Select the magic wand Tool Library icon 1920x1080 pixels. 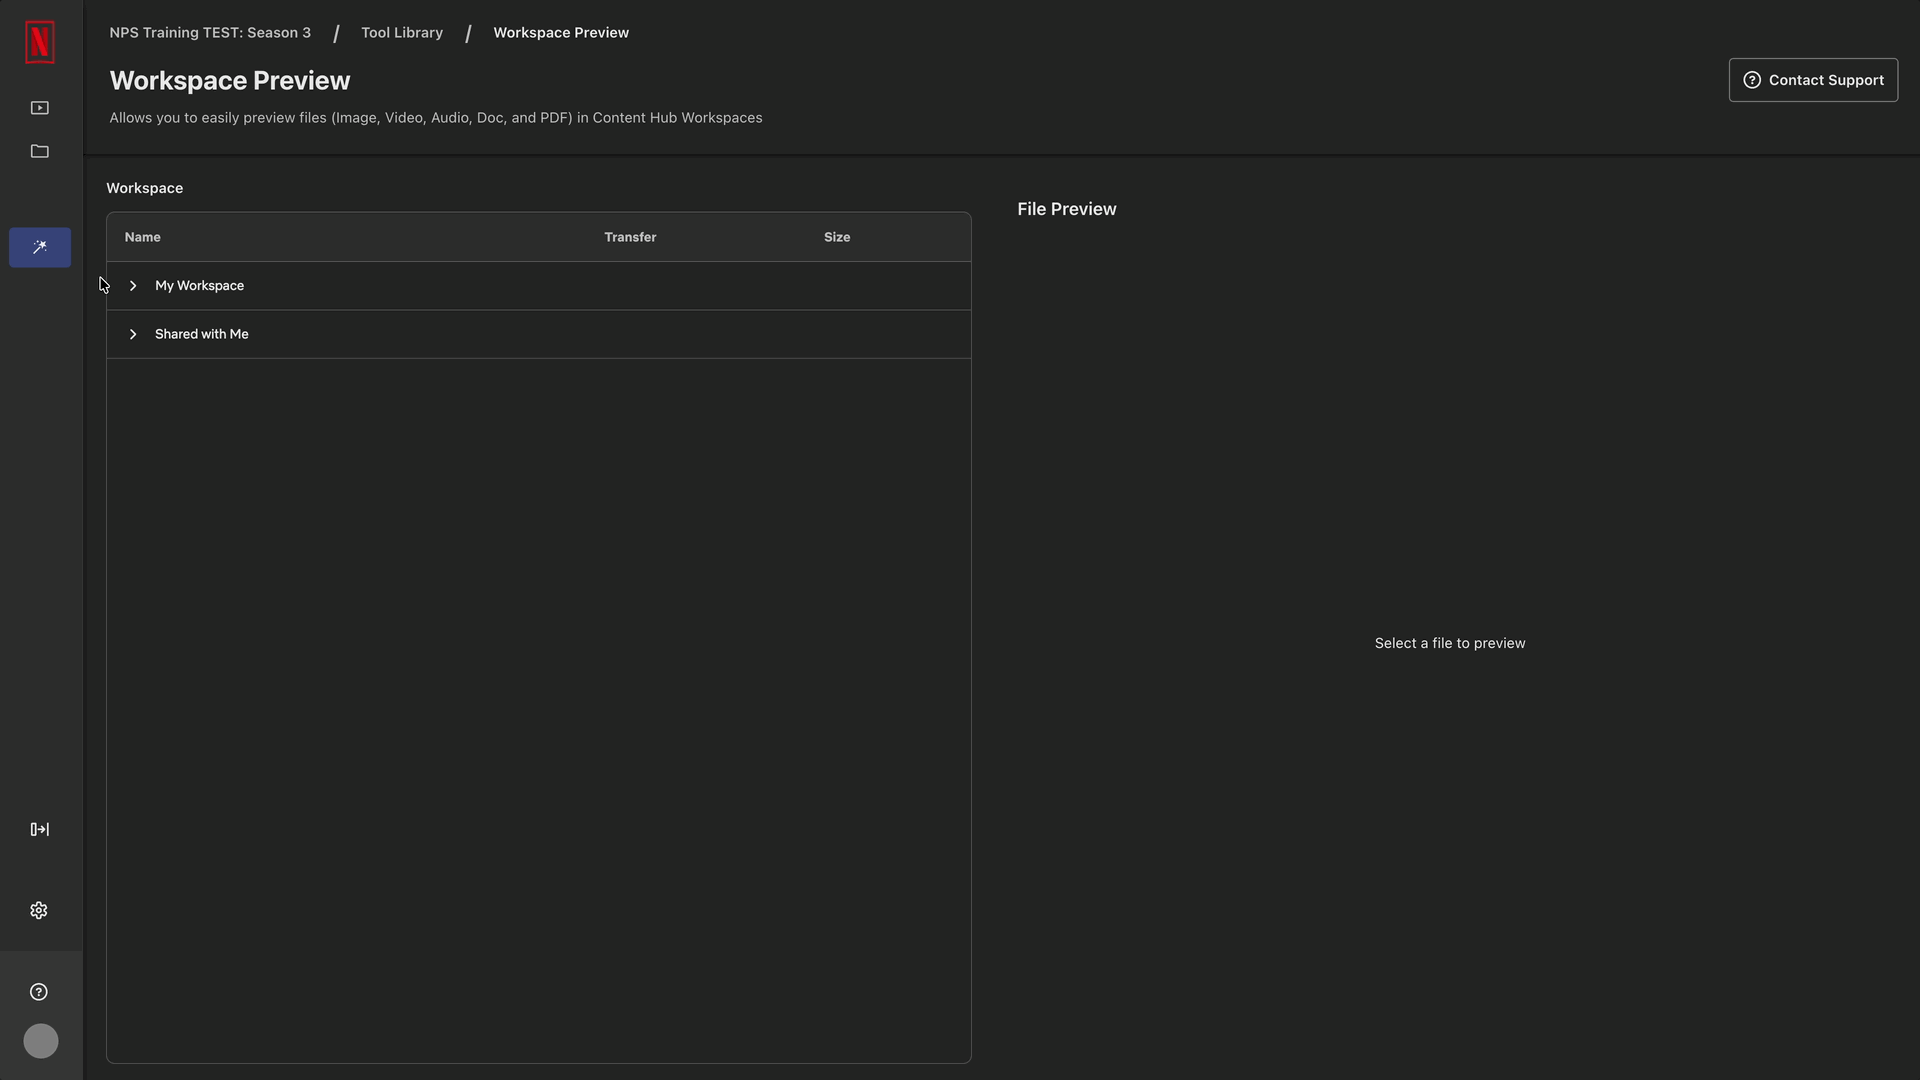tap(40, 247)
